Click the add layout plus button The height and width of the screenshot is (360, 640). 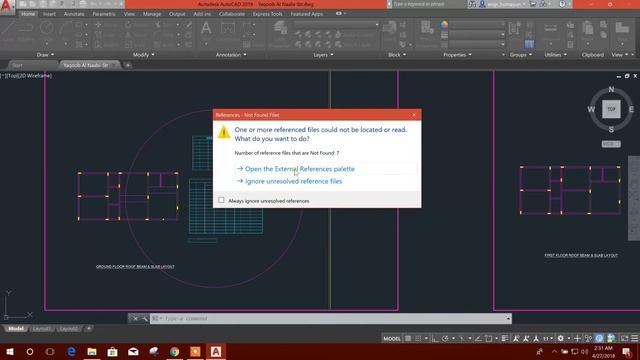[89, 329]
